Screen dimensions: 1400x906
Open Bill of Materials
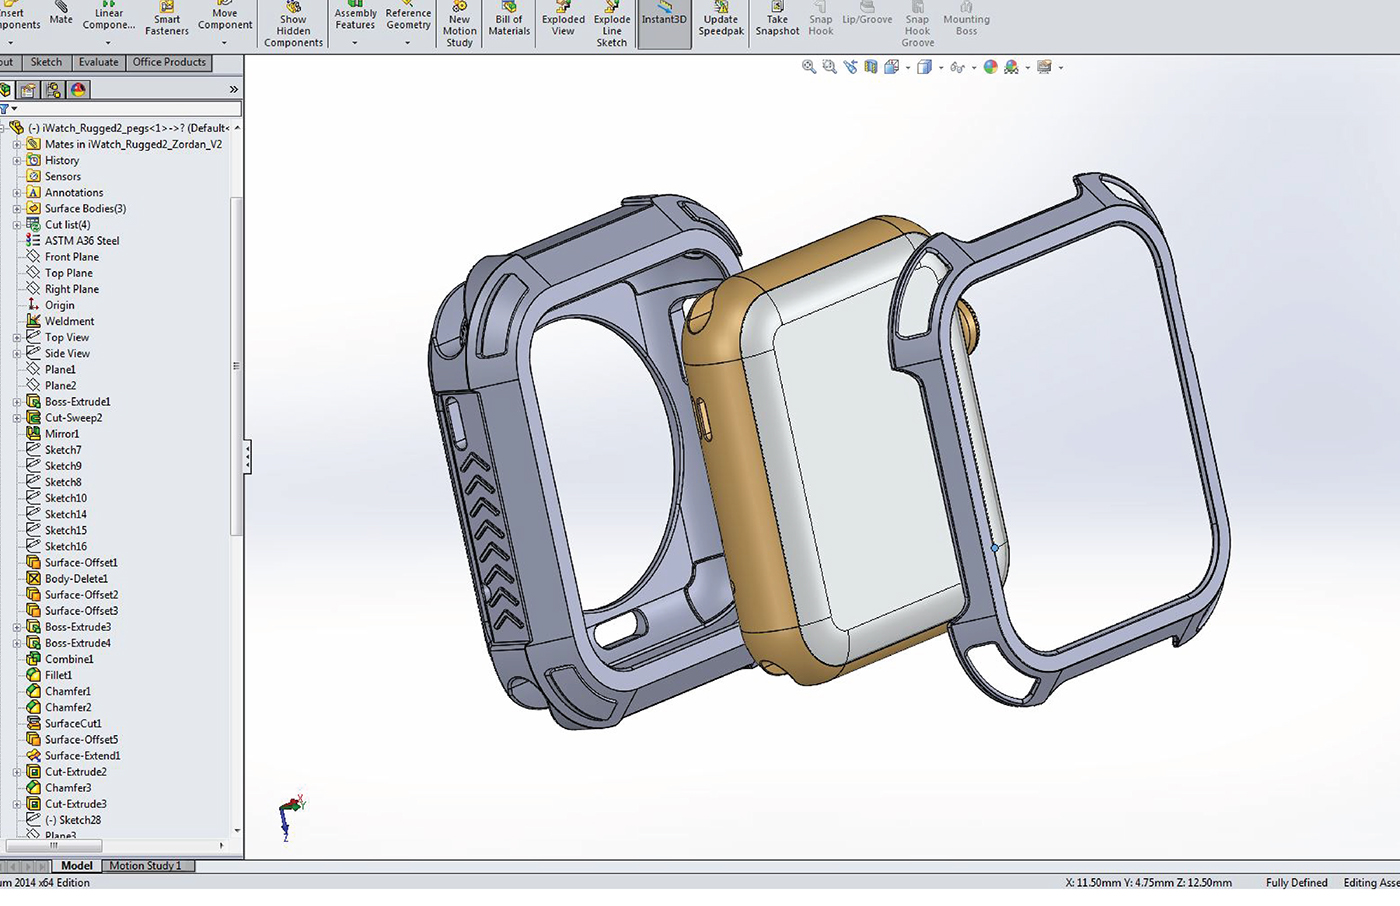coord(509,20)
